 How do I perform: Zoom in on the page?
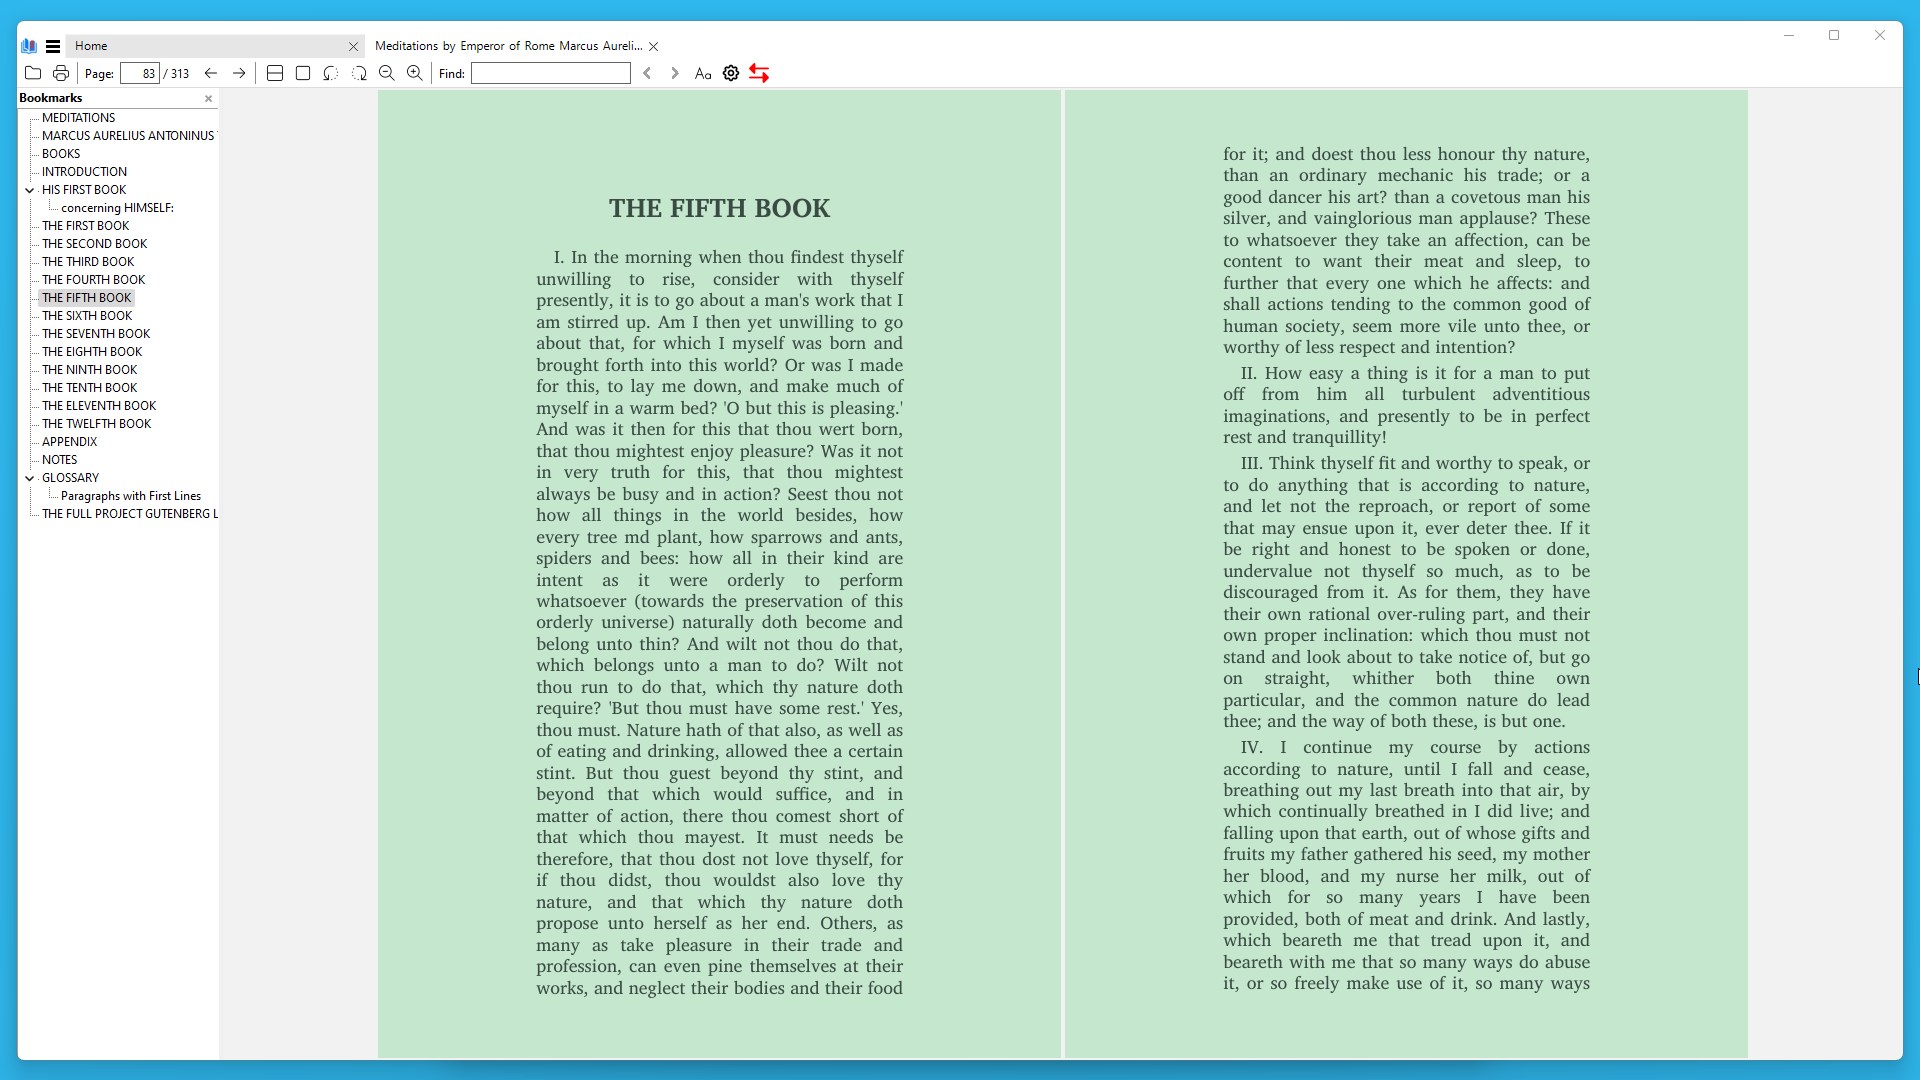pos(414,73)
